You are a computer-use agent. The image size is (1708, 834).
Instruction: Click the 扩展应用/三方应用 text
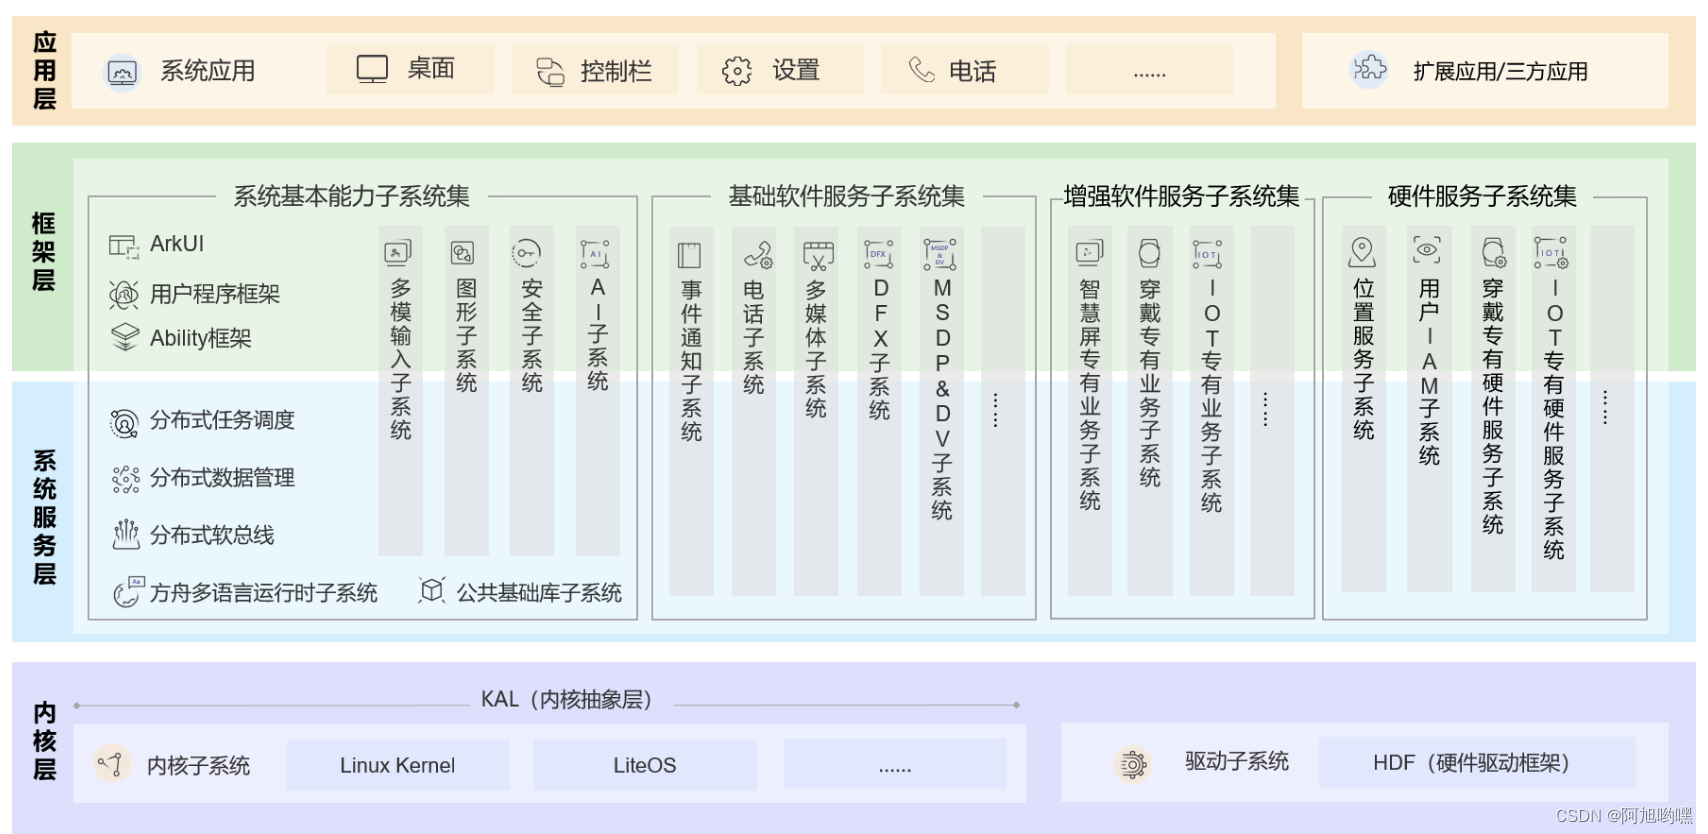[x=1500, y=71]
